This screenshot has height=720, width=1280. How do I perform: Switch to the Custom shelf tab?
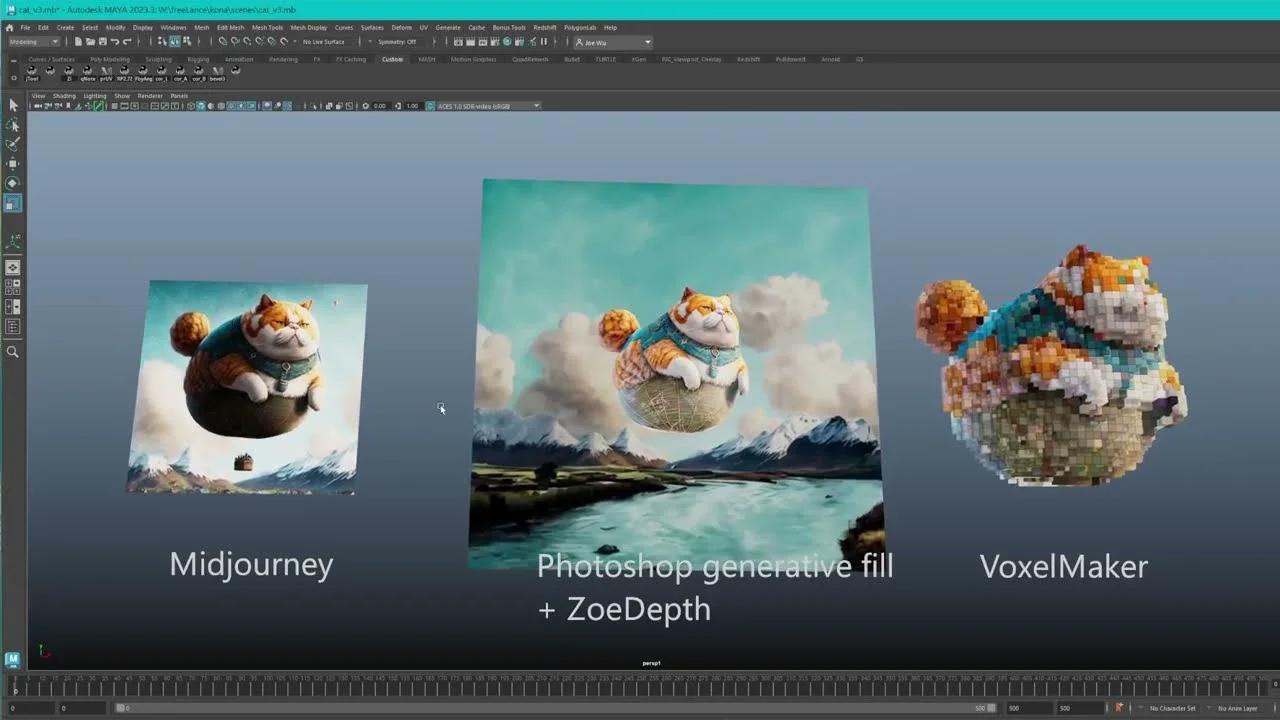click(x=392, y=59)
